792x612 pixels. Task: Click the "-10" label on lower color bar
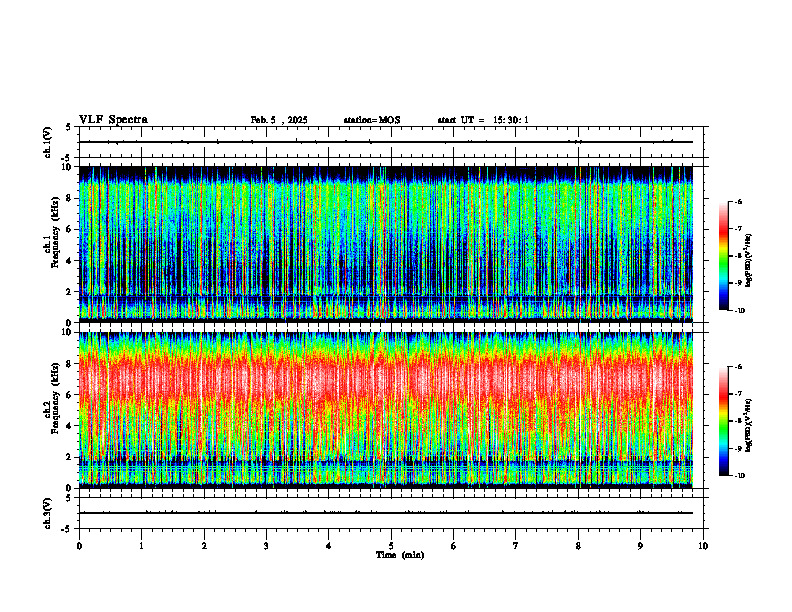point(739,476)
